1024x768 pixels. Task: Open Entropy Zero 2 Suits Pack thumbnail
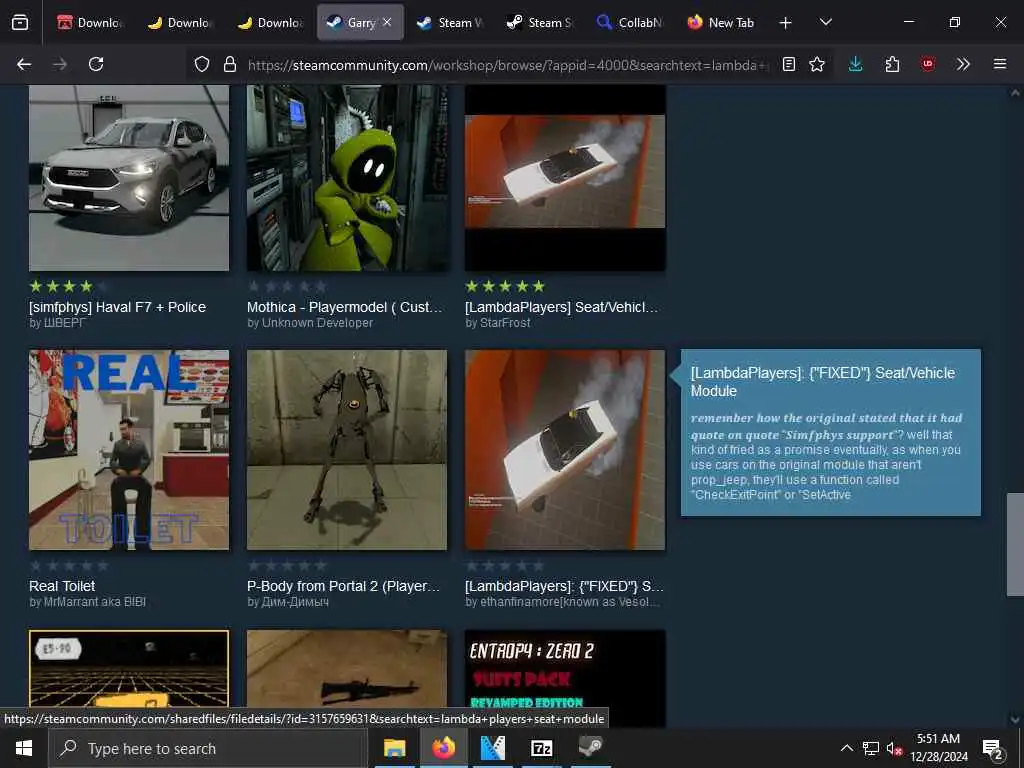[565, 677]
